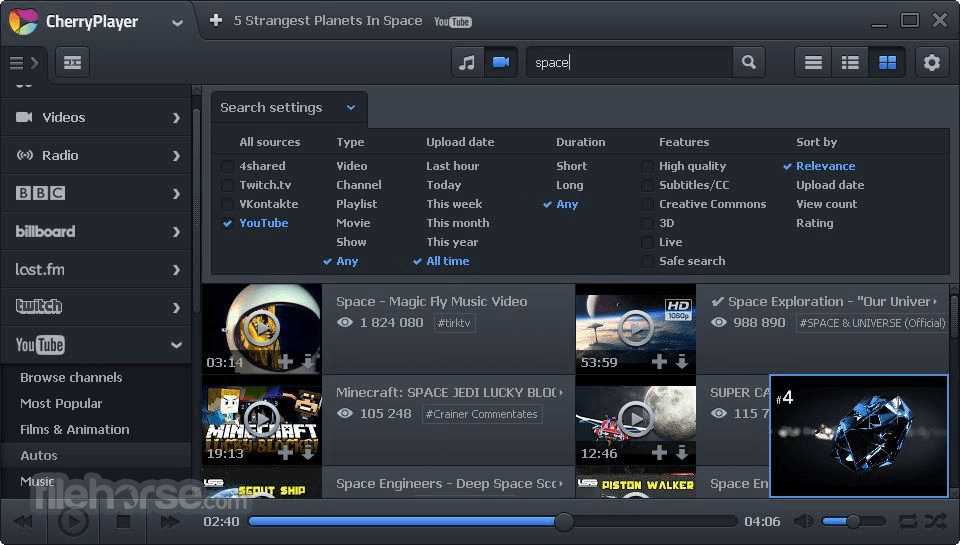Screen dimensions: 960x545
Task: Add a new tab with plus icon
Action: click(x=216, y=20)
